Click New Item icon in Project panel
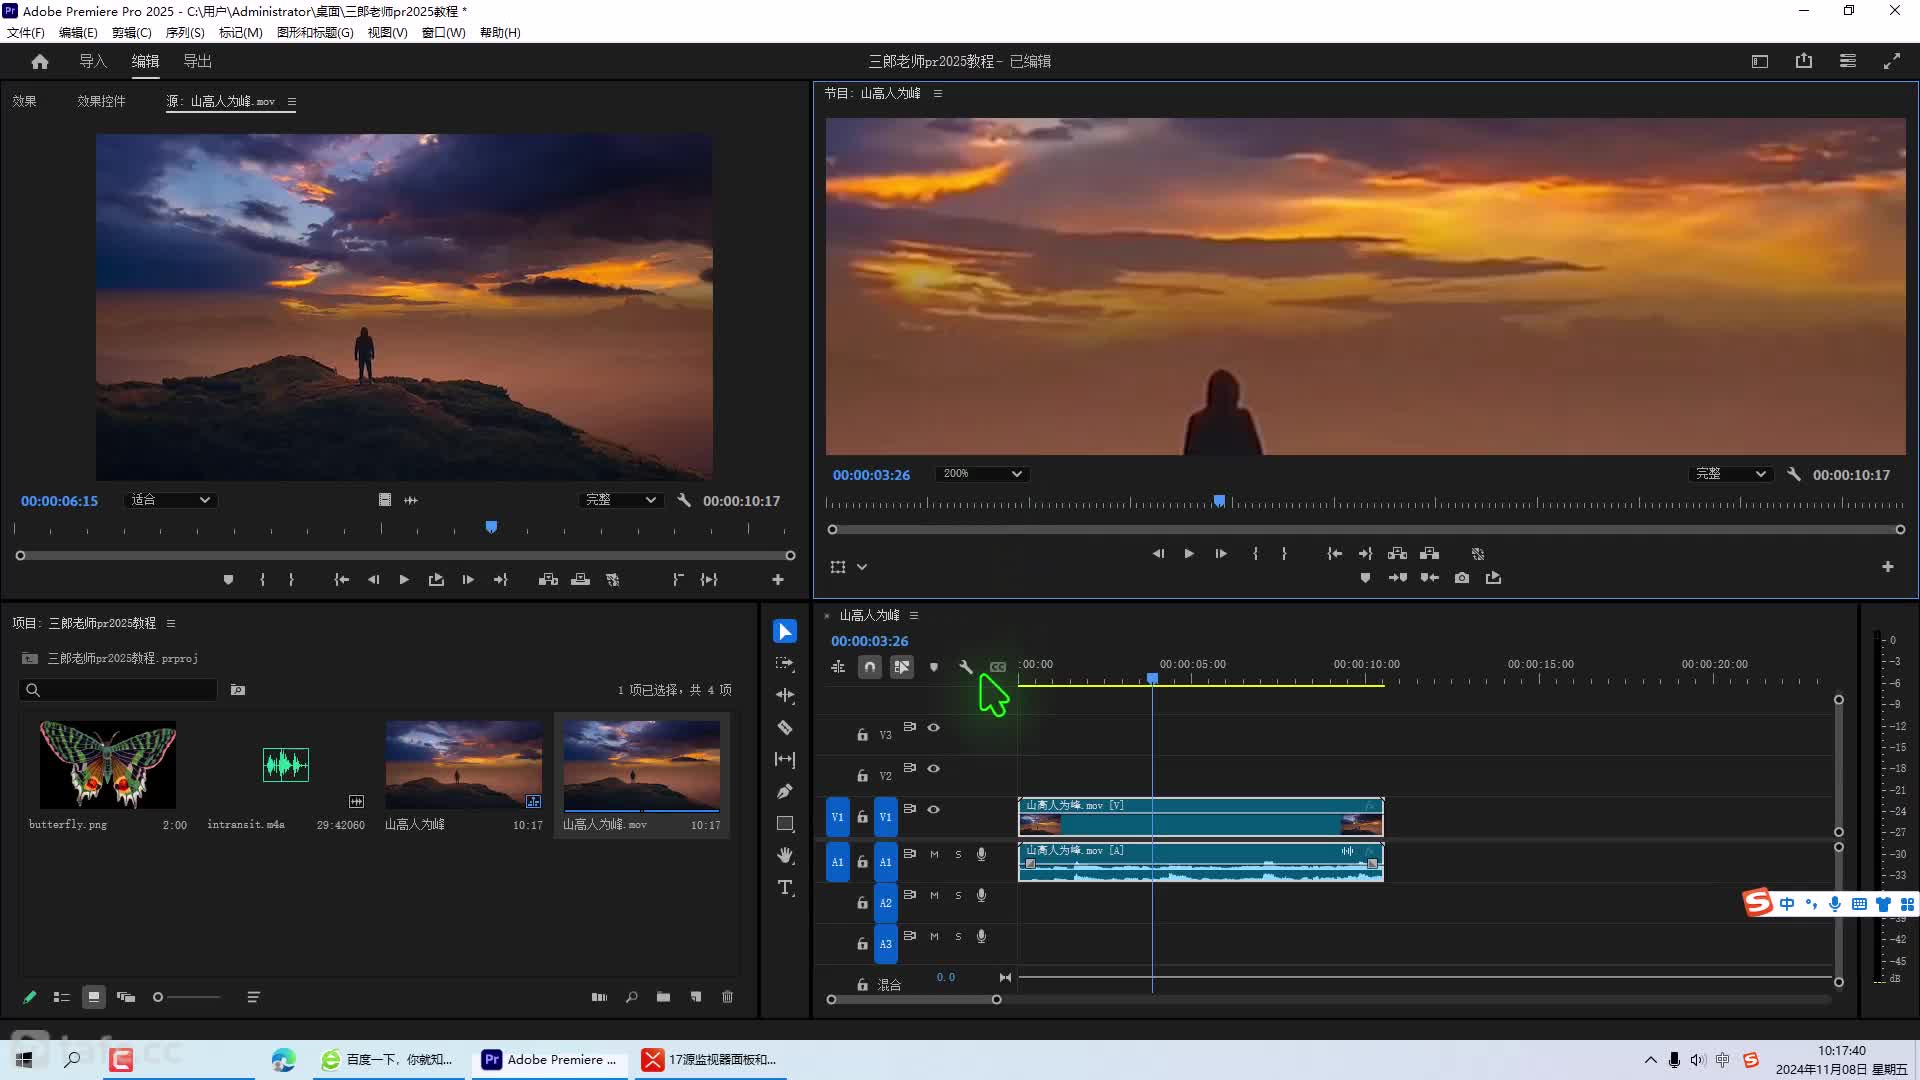Screen dimensions: 1920x1080 click(x=696, y=997)
